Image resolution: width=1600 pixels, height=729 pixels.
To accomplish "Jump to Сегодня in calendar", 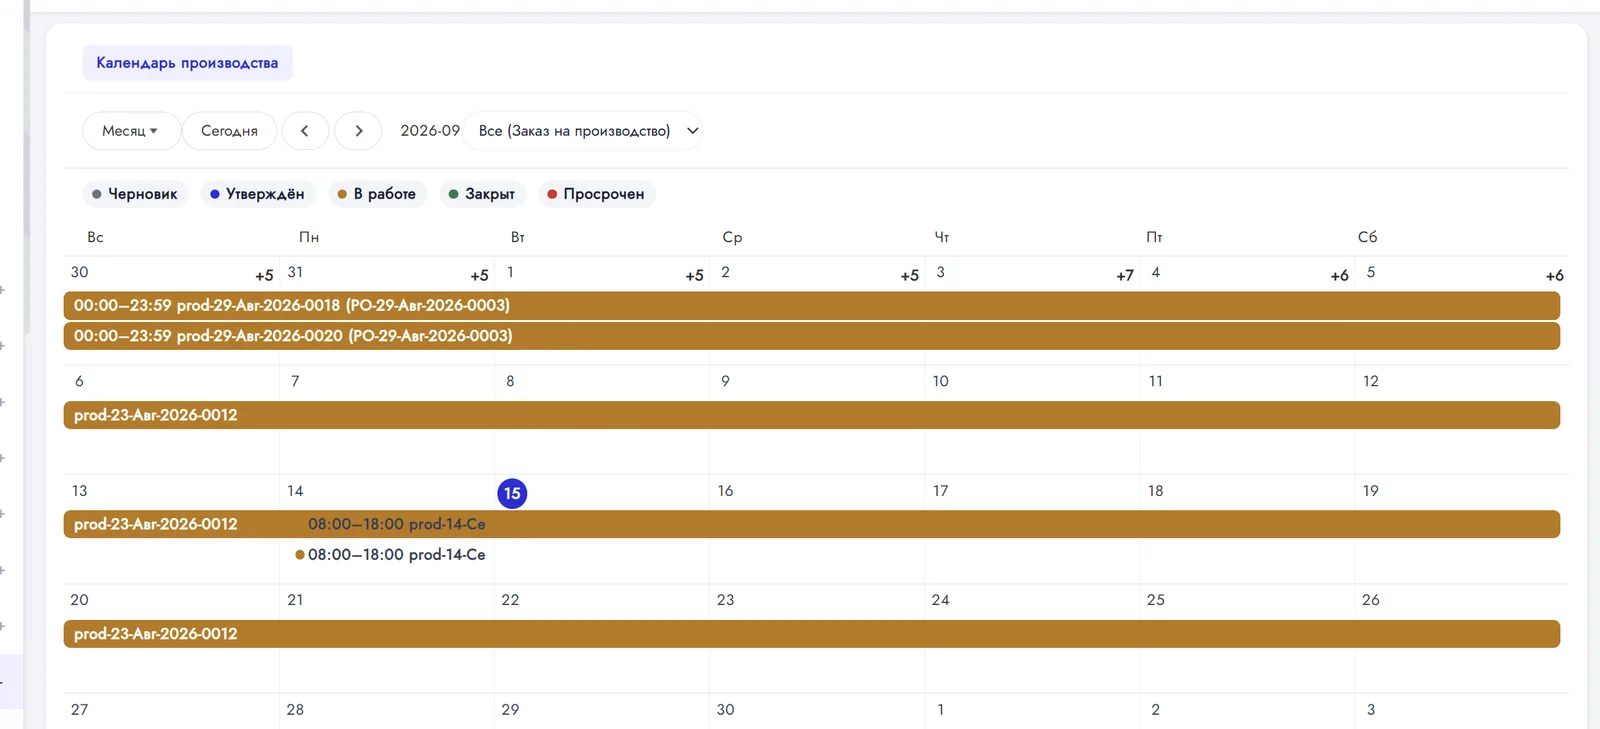I will click(229, 131).
